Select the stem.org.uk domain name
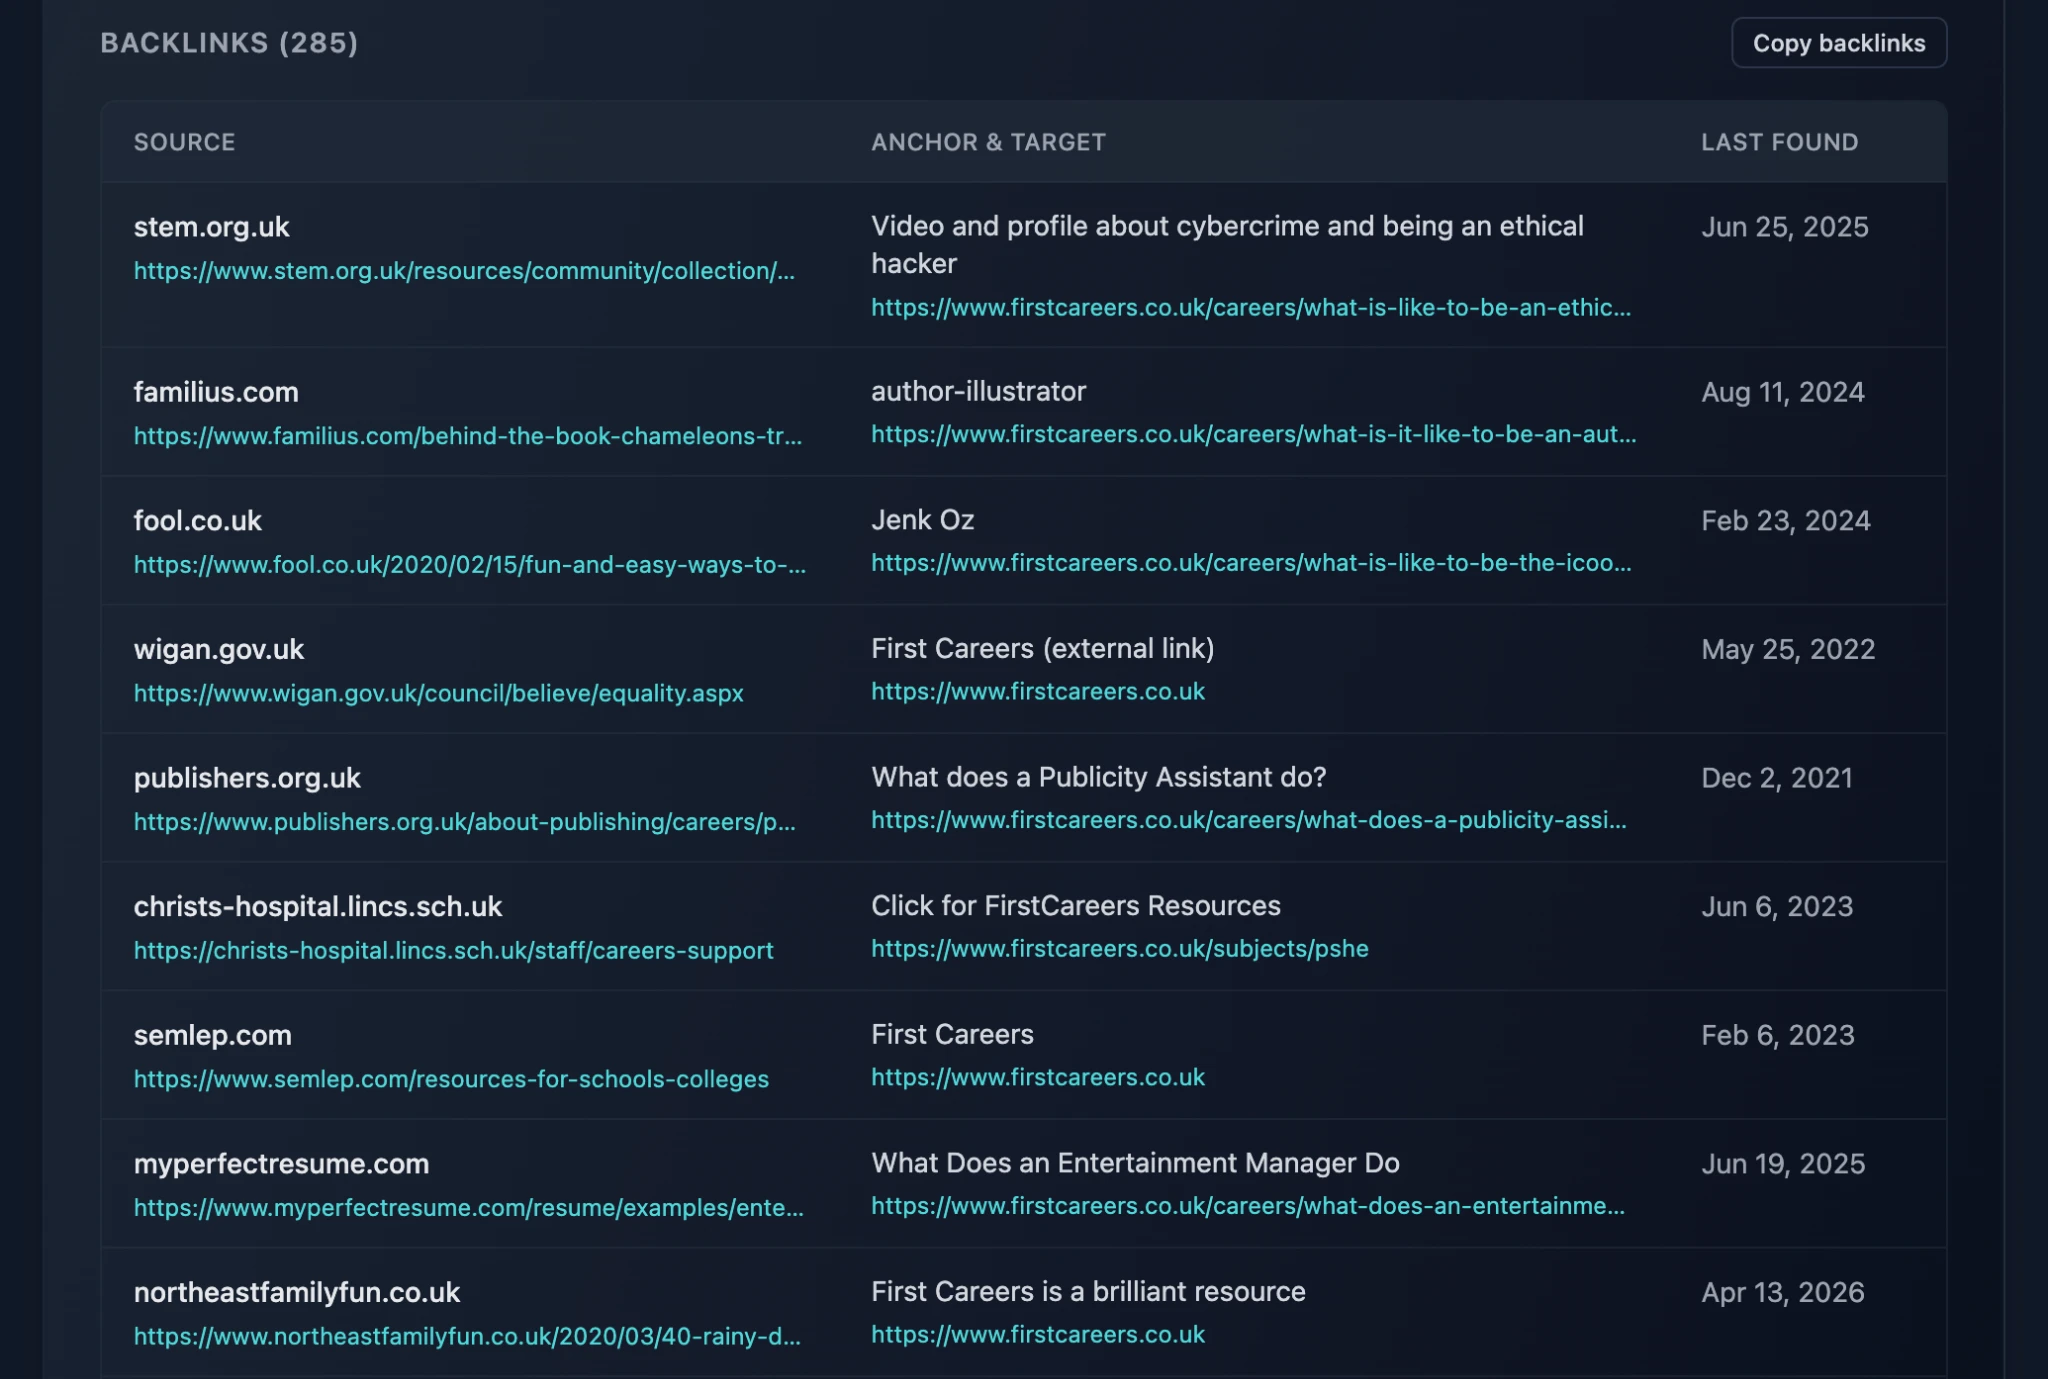The height and width of the screenshot is (1379, 2048). 211,227
